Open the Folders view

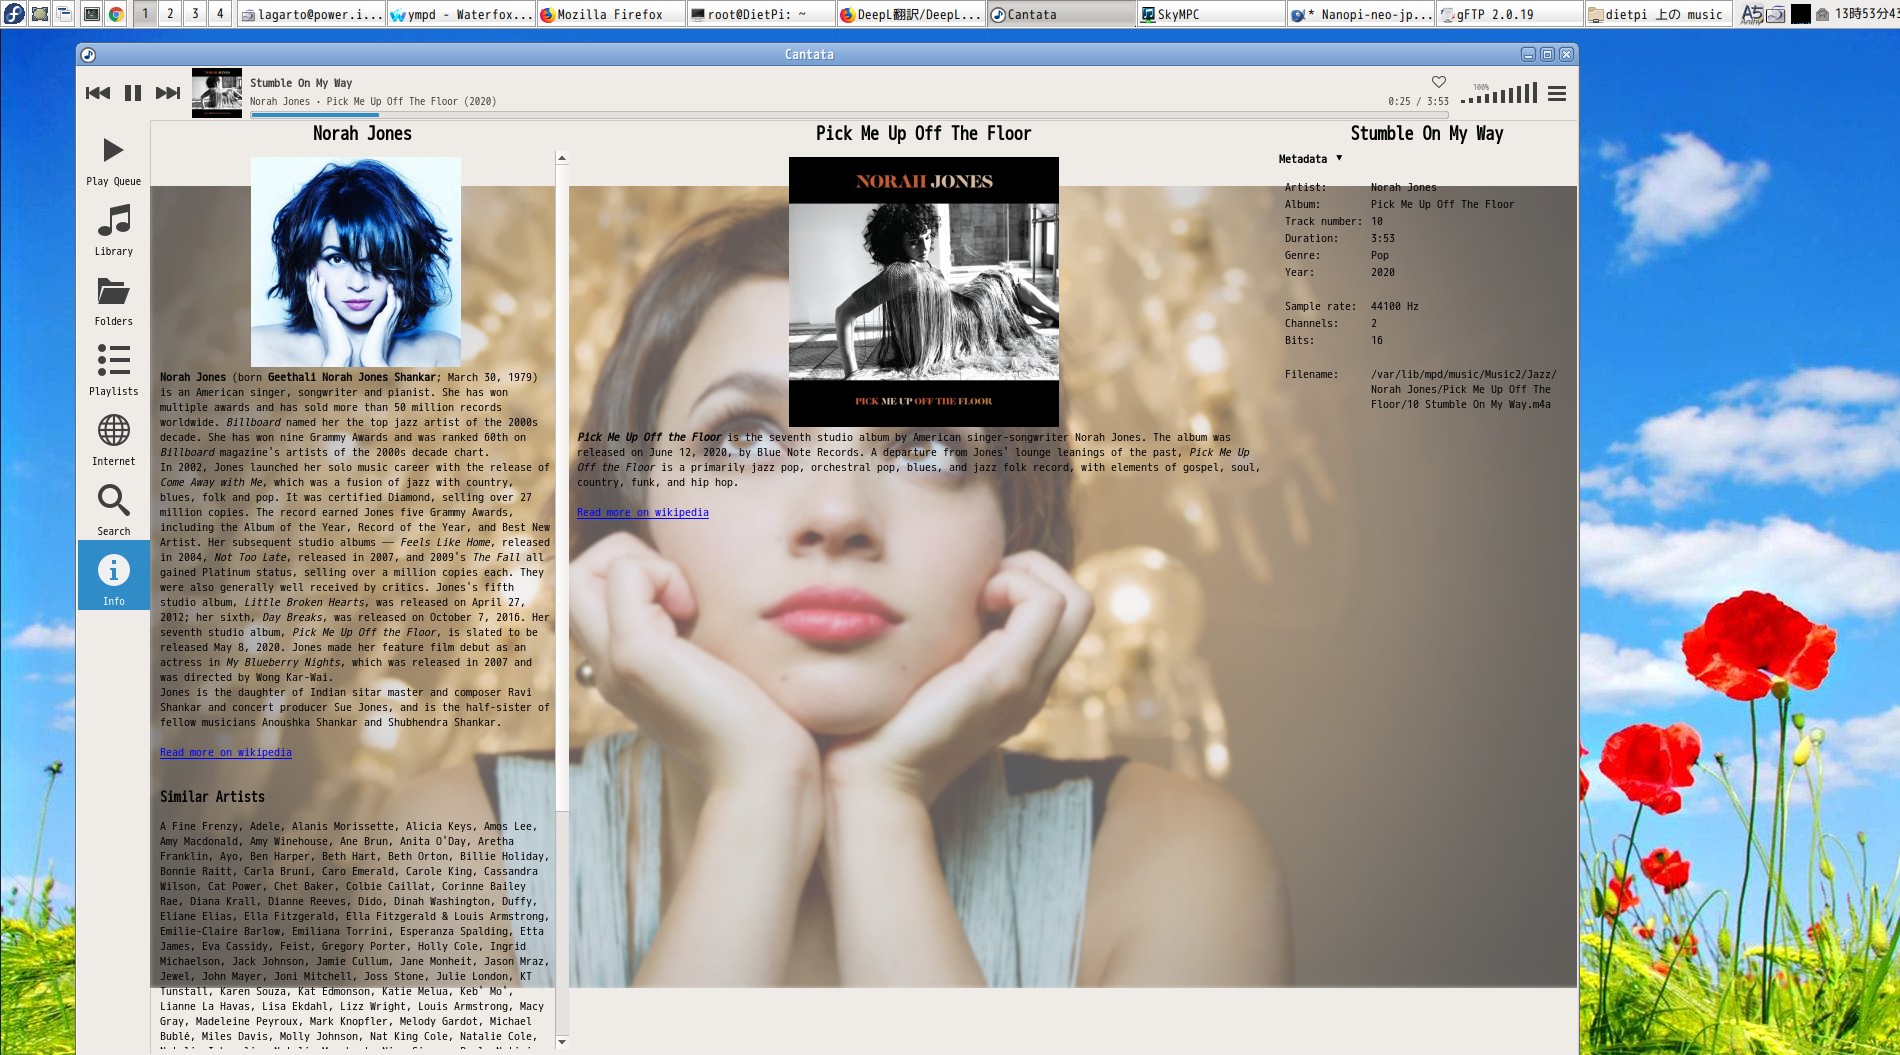point(113,300)
